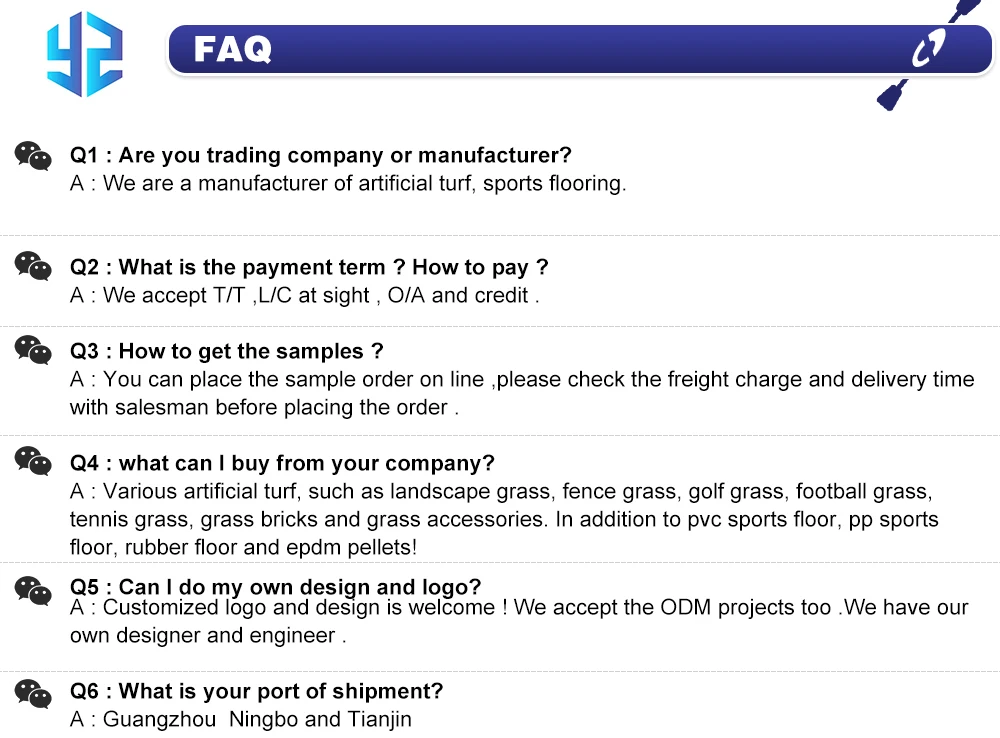Click the chat bubble icon beside Q4
1000x738 pixels.
[33, 462]
